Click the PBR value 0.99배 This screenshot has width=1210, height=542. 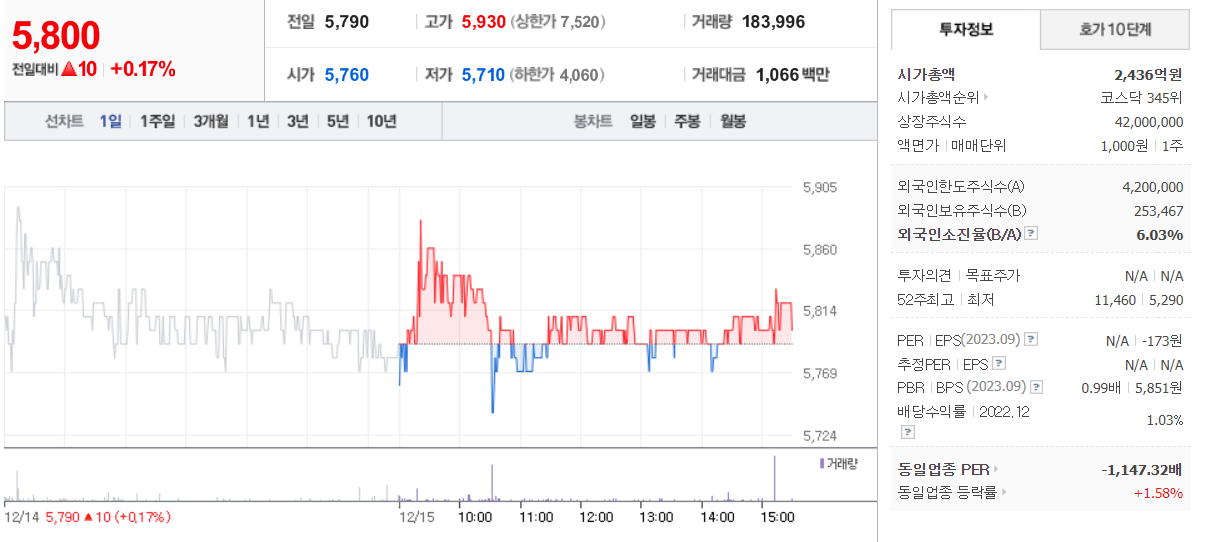[x=1101, y=387]
